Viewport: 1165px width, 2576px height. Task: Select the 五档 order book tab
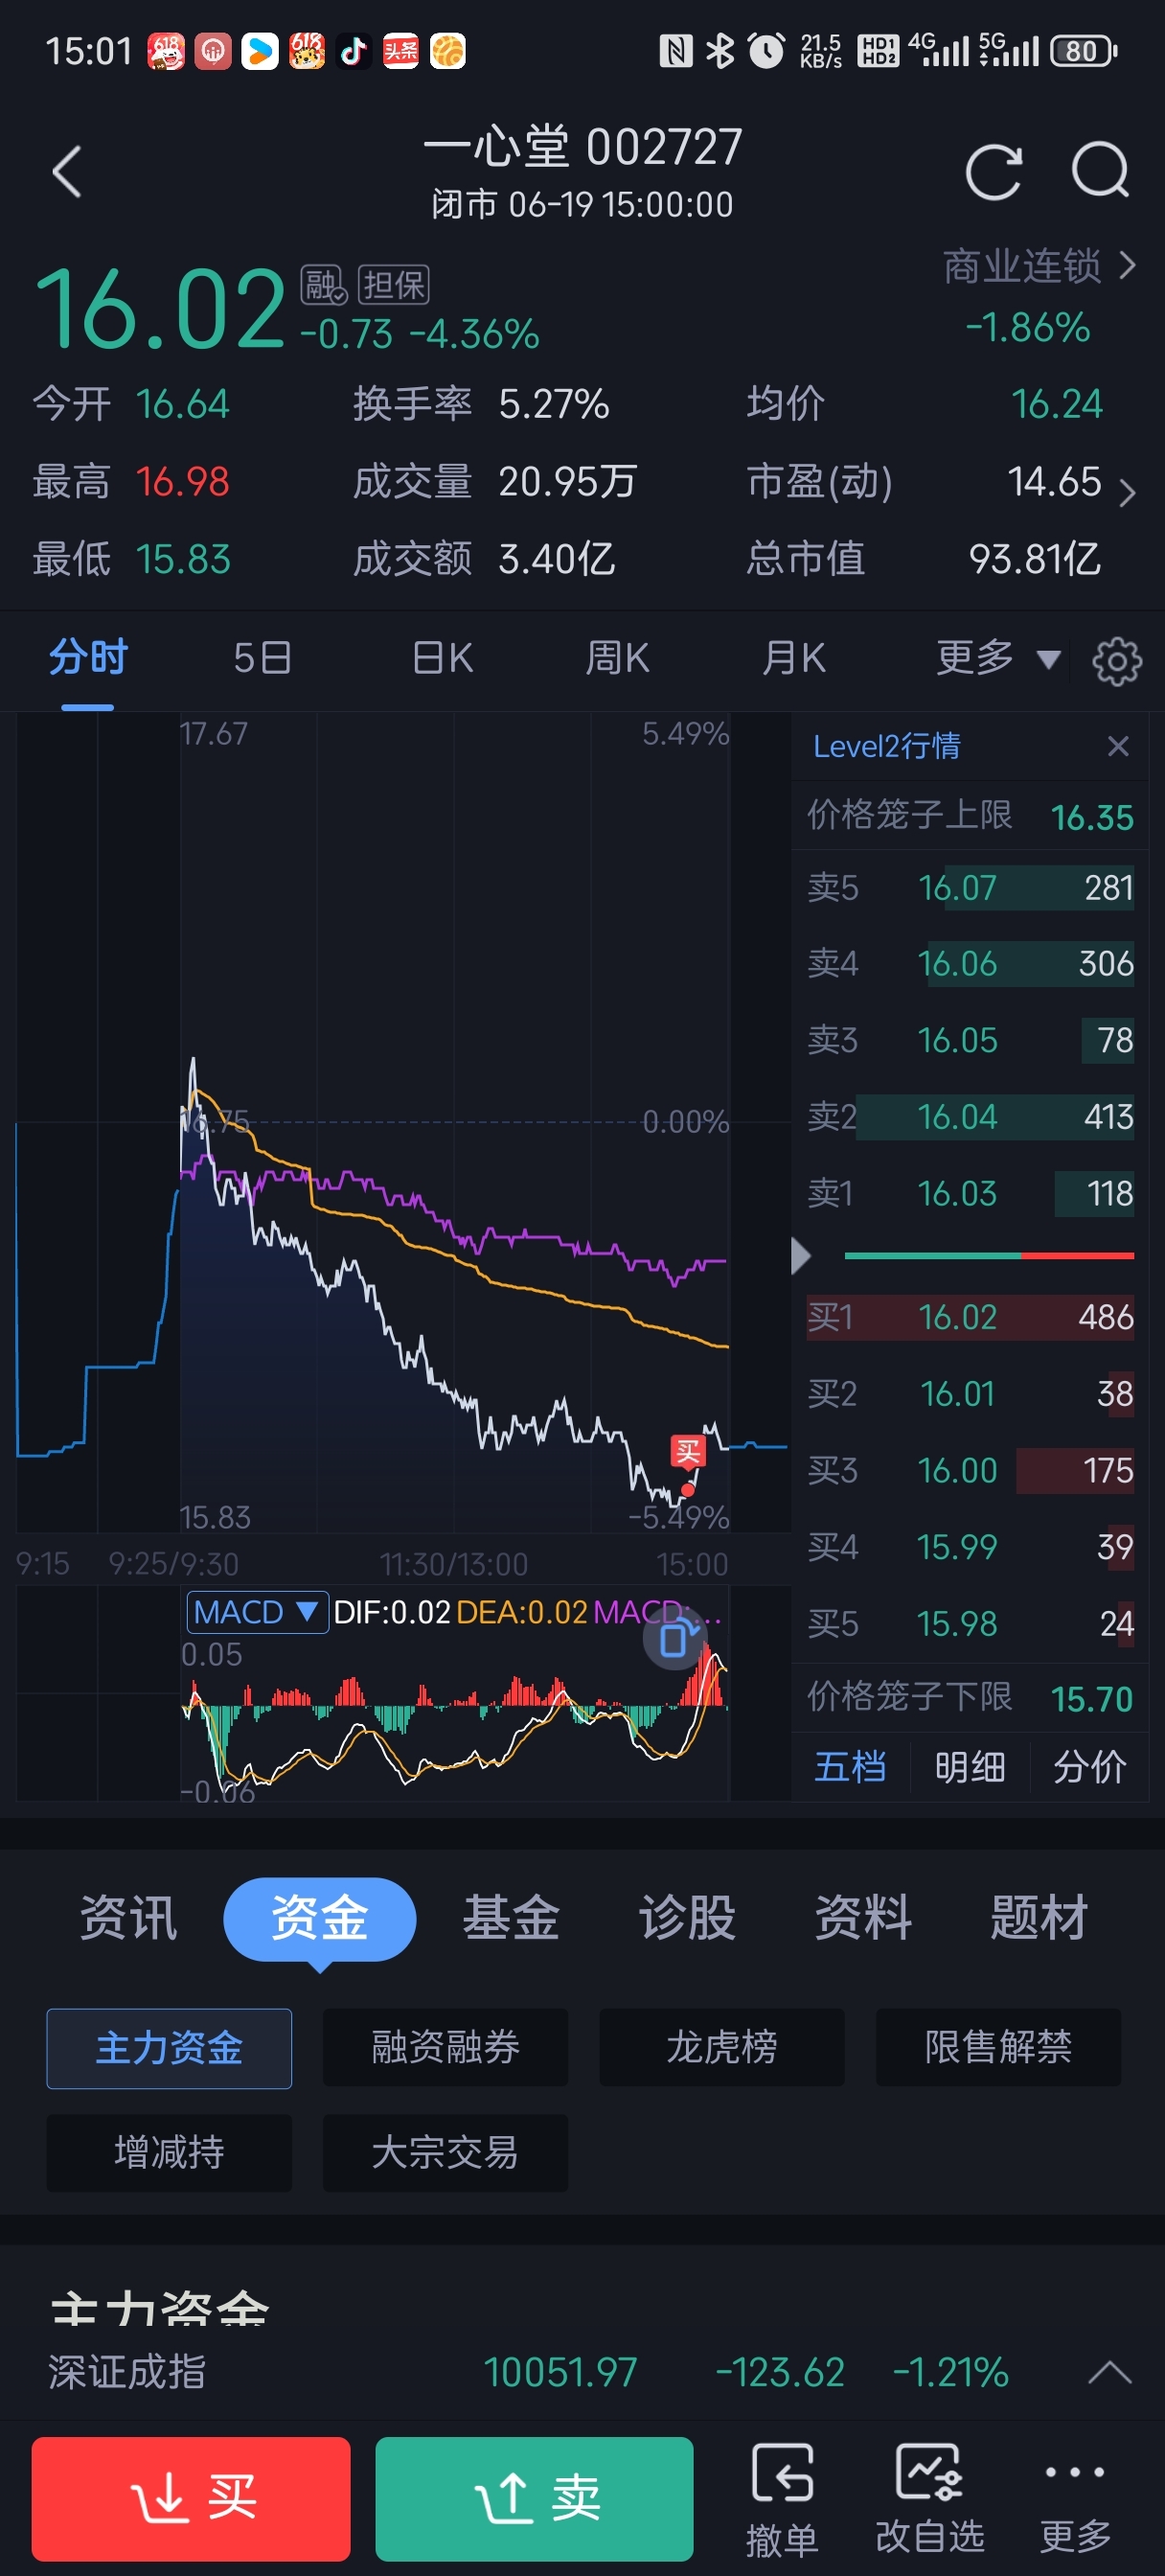tap(850, 1767)
